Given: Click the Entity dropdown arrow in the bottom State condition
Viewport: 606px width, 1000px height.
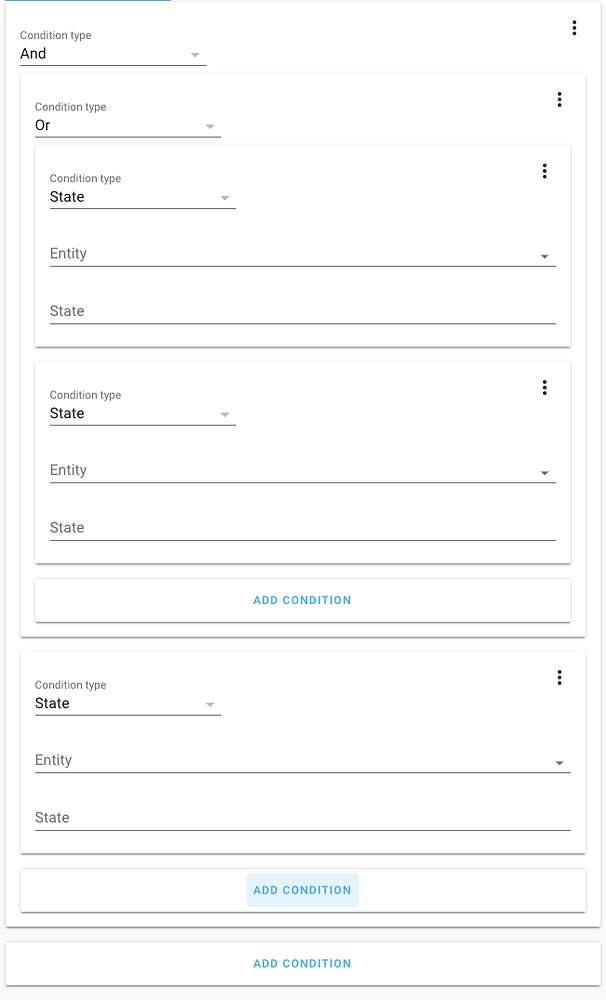Looking at the screenshot, I should (x=561, y=763).
